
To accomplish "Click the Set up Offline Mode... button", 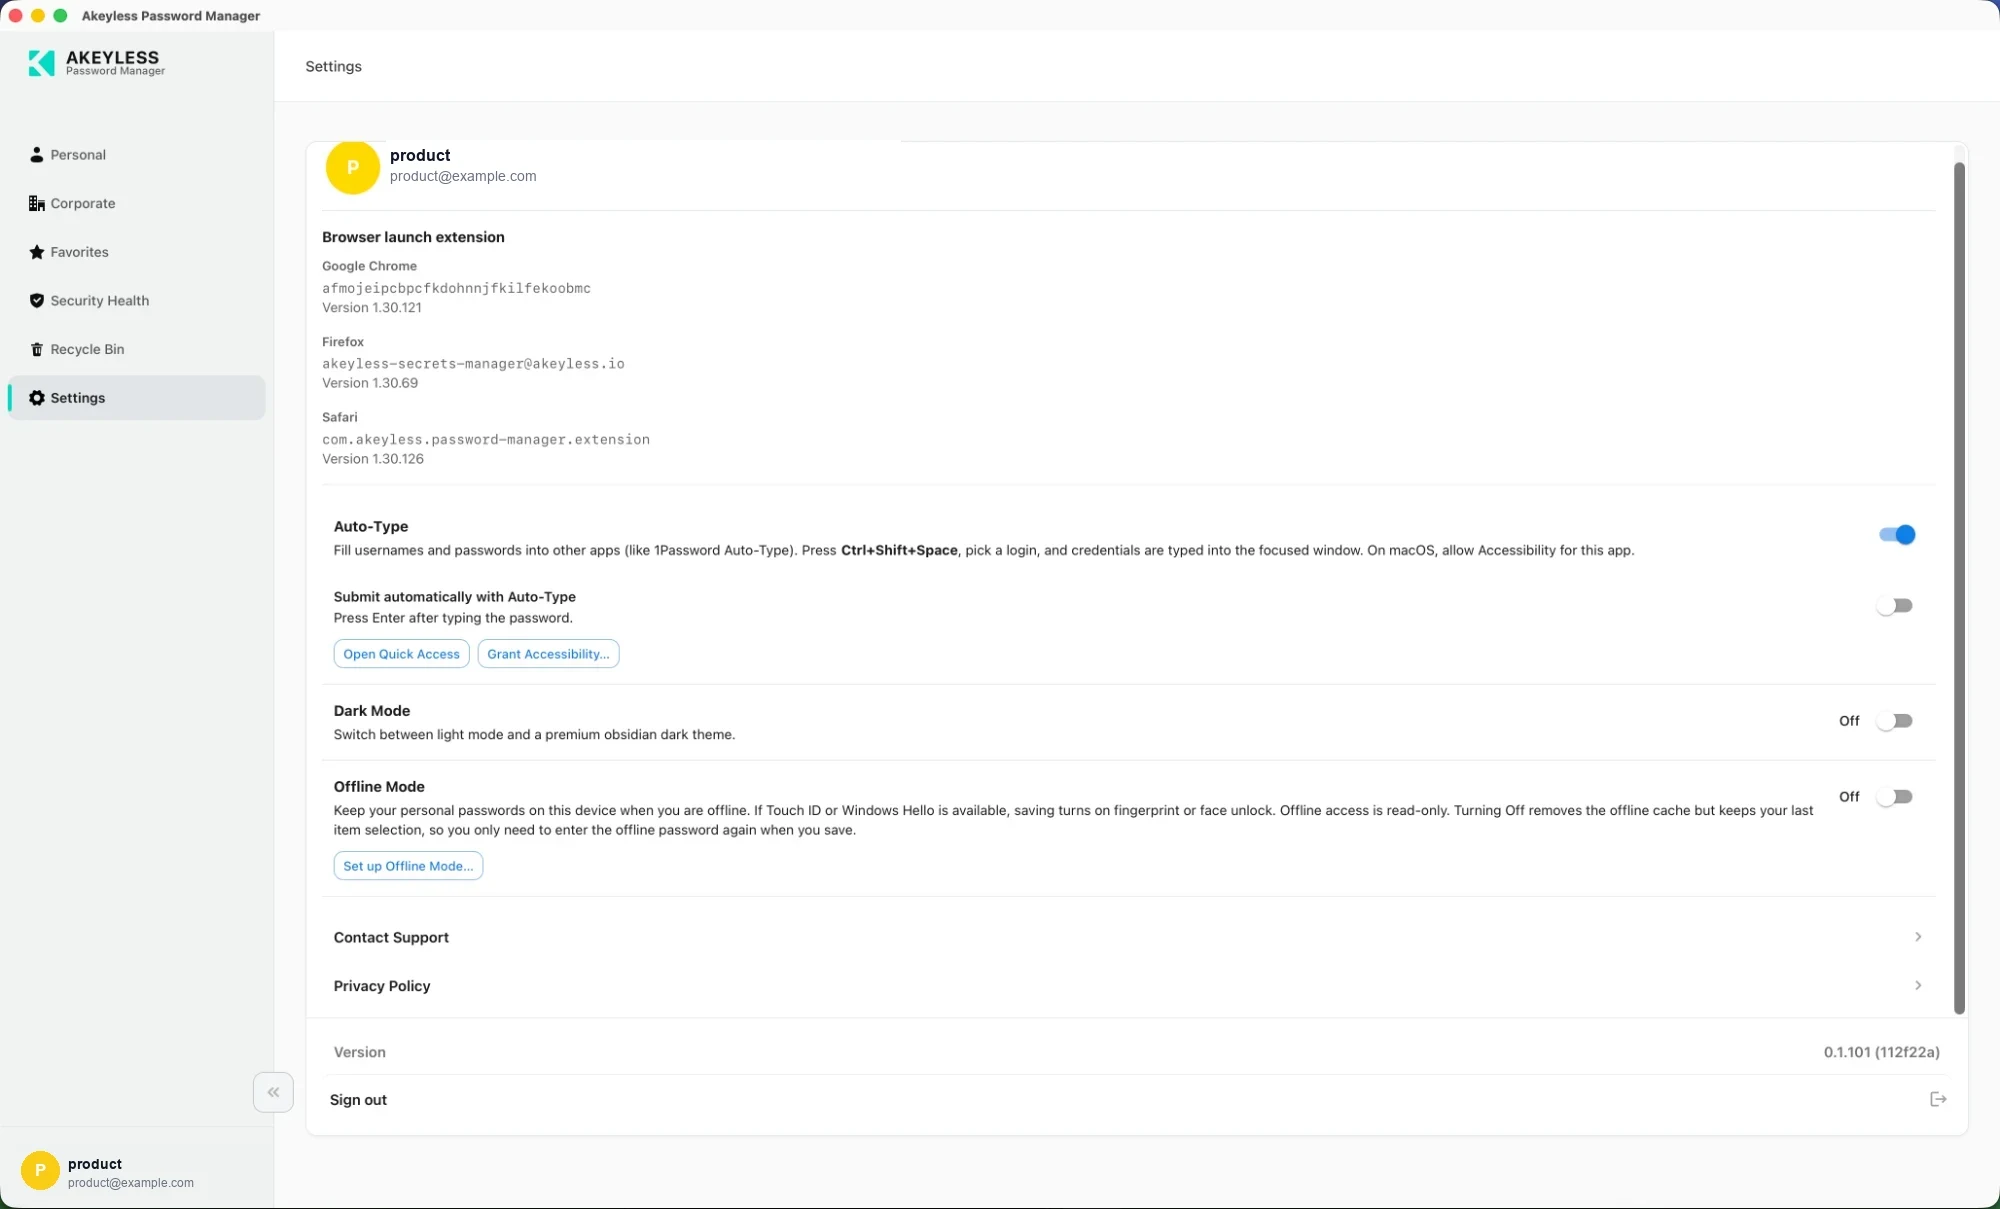I will click(408, 866).
